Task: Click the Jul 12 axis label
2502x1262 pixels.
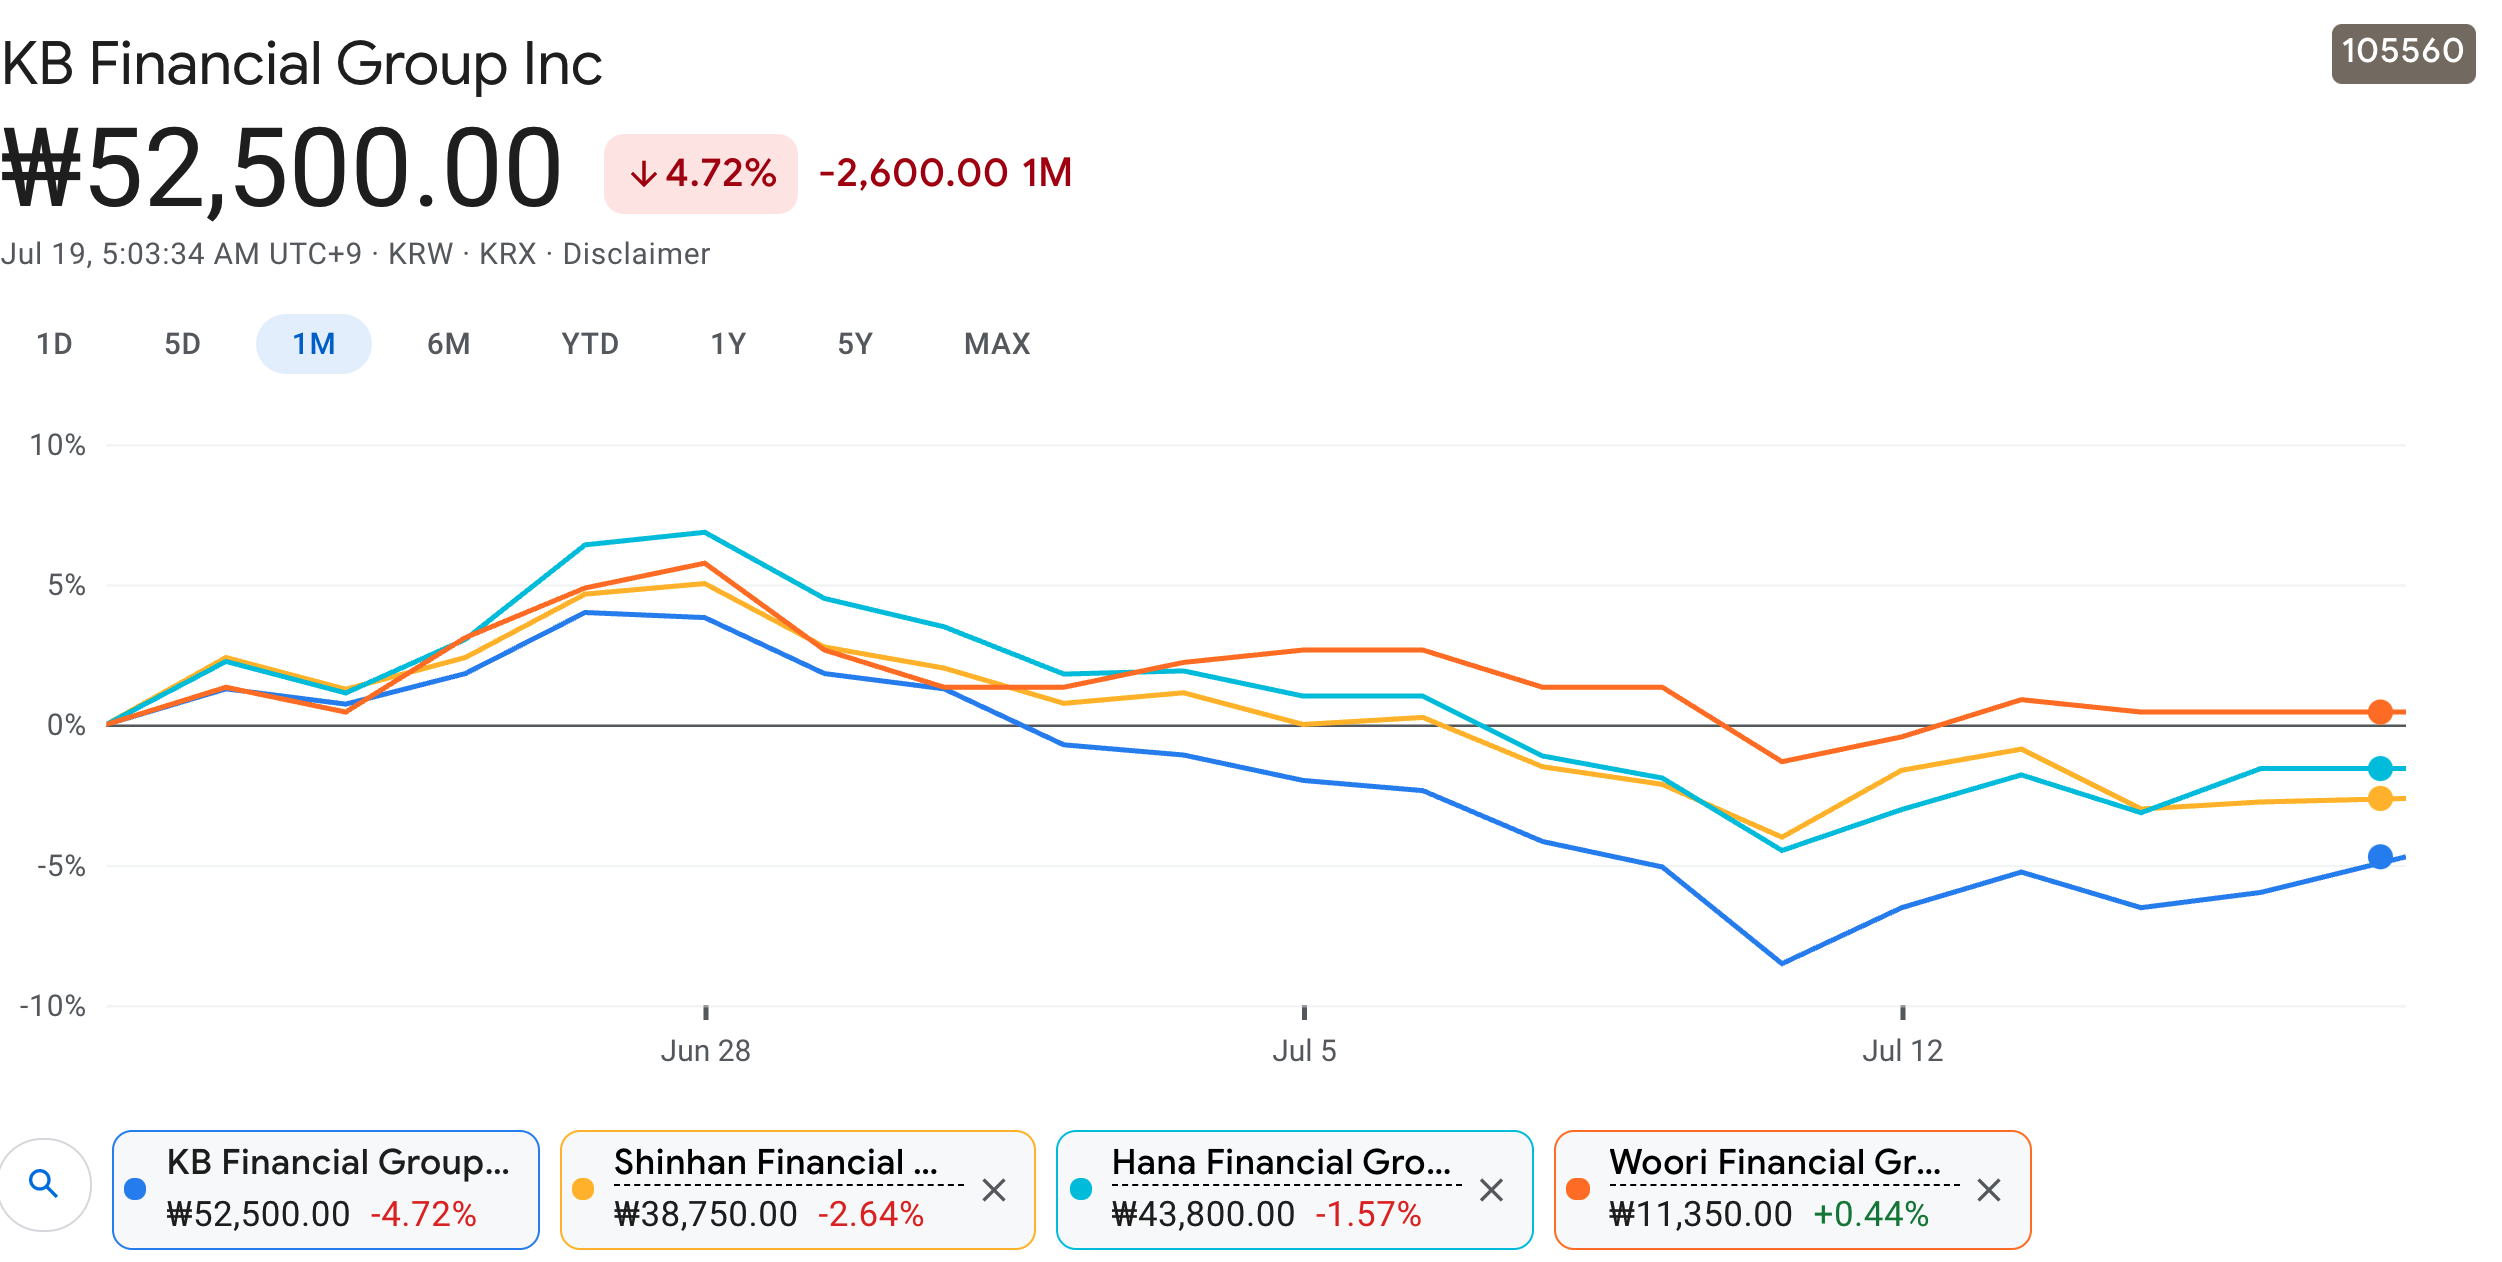Action: coord(1902,1051)
